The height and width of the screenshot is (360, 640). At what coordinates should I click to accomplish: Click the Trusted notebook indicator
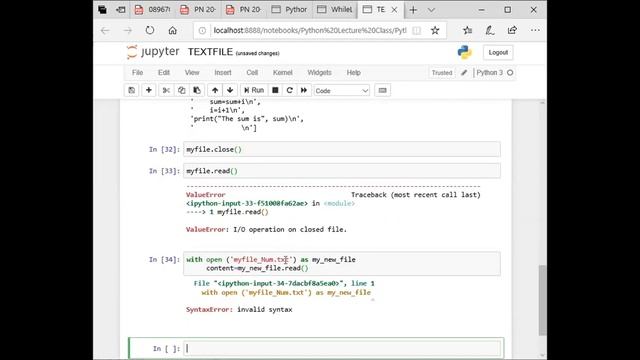[x=442, y=73]
